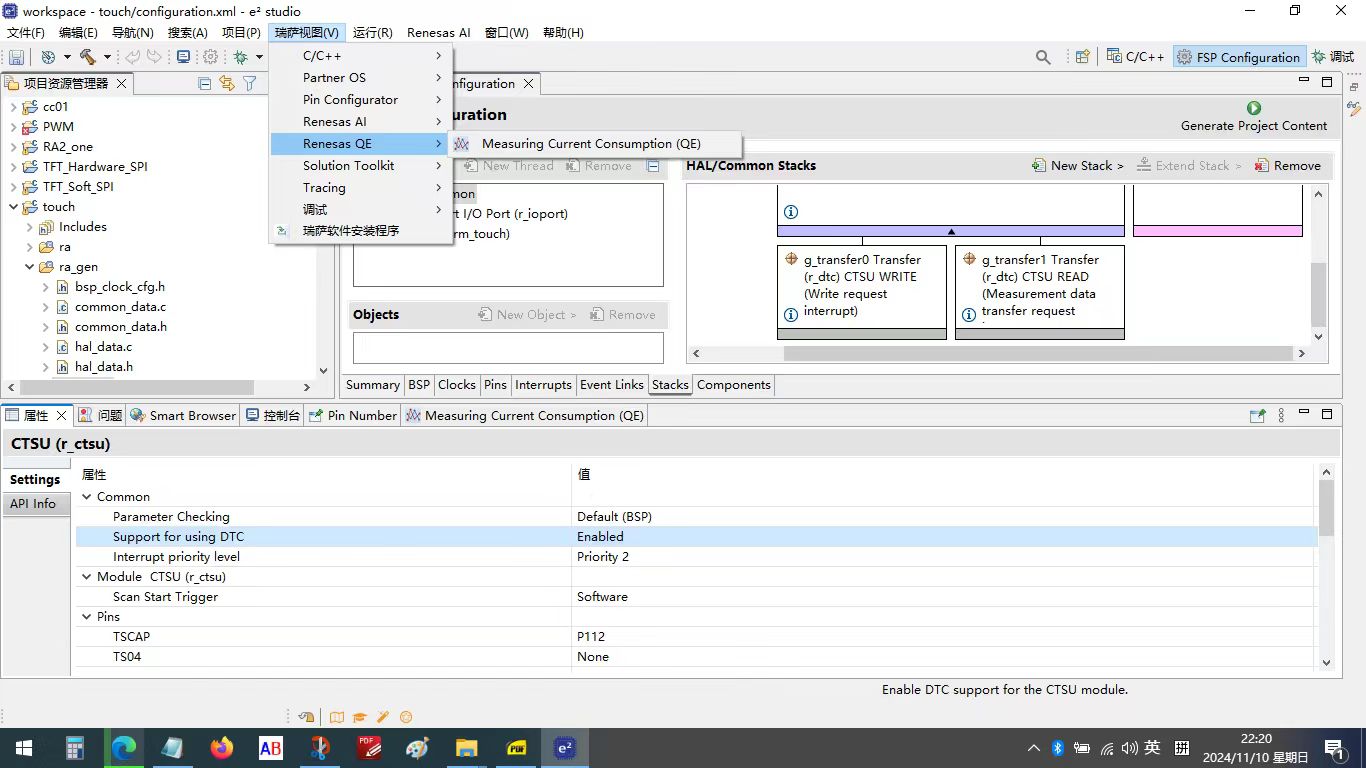Open File Explorer folder icon on taskbar

tap(466, 747)
